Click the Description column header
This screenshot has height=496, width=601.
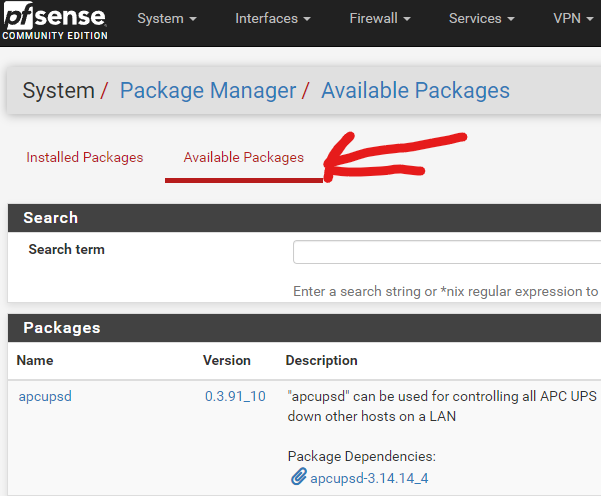(x=322, y=360)
